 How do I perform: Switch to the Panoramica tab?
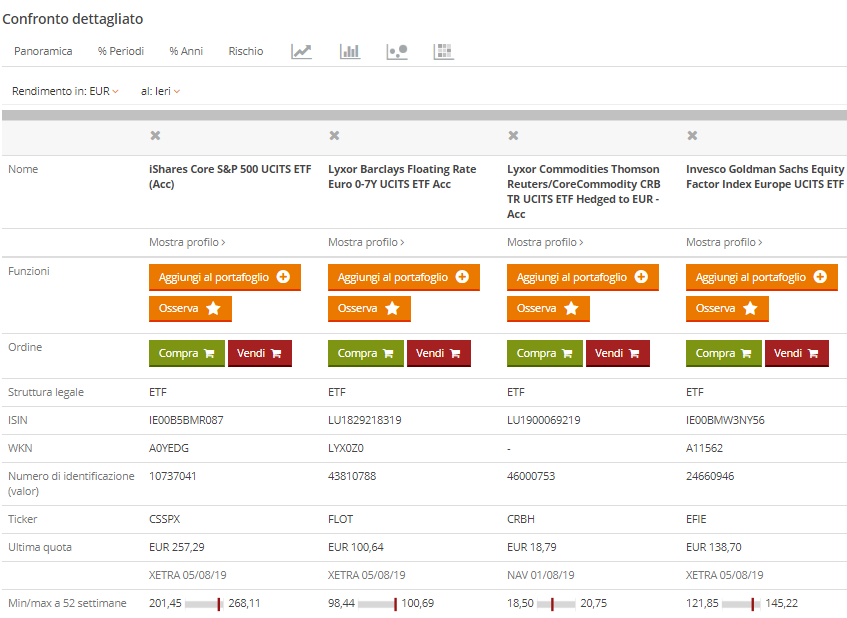point(43,51)
